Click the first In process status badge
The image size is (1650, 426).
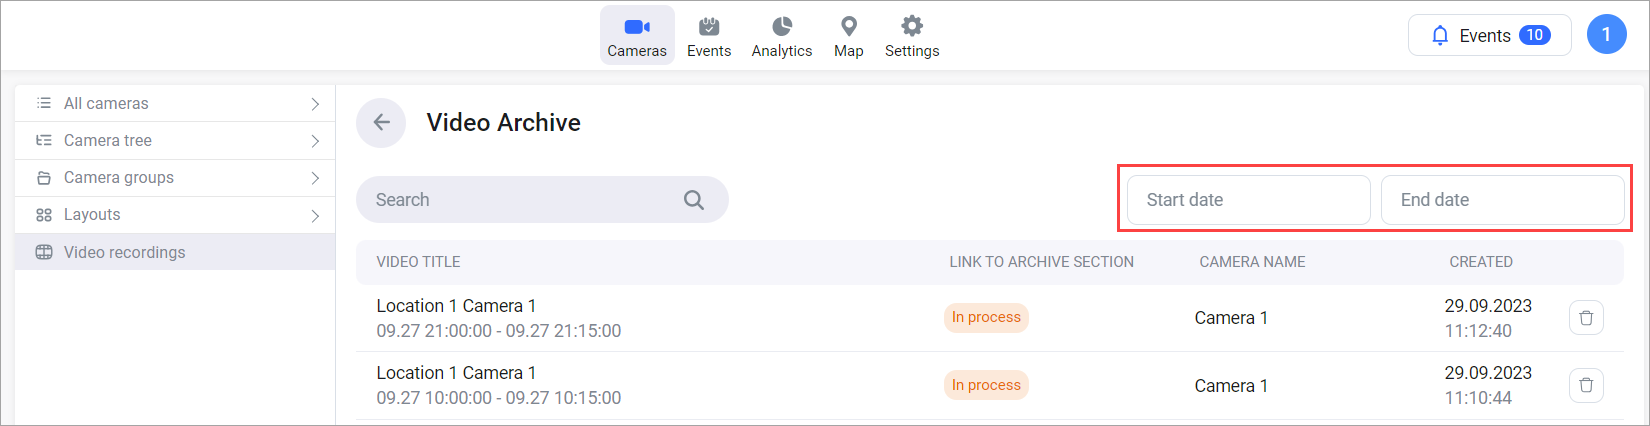(986, 317)
